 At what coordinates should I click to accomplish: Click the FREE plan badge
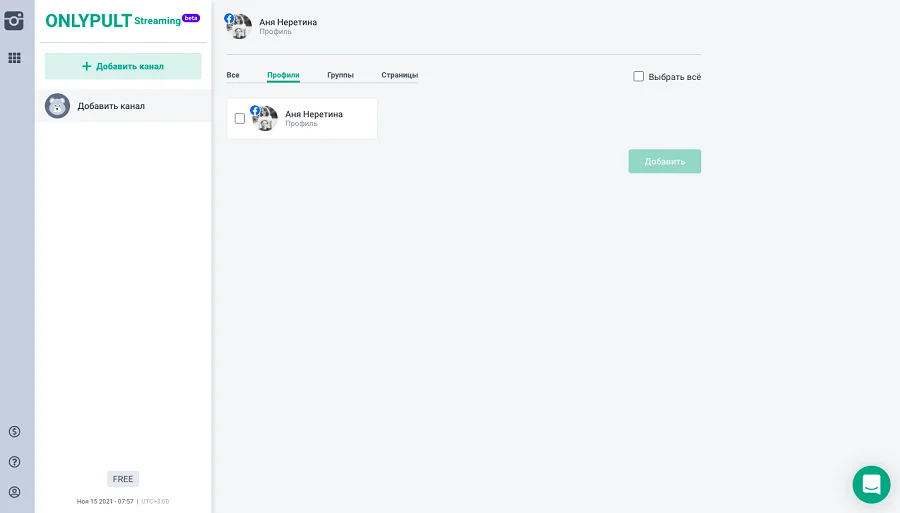[123, 479]
